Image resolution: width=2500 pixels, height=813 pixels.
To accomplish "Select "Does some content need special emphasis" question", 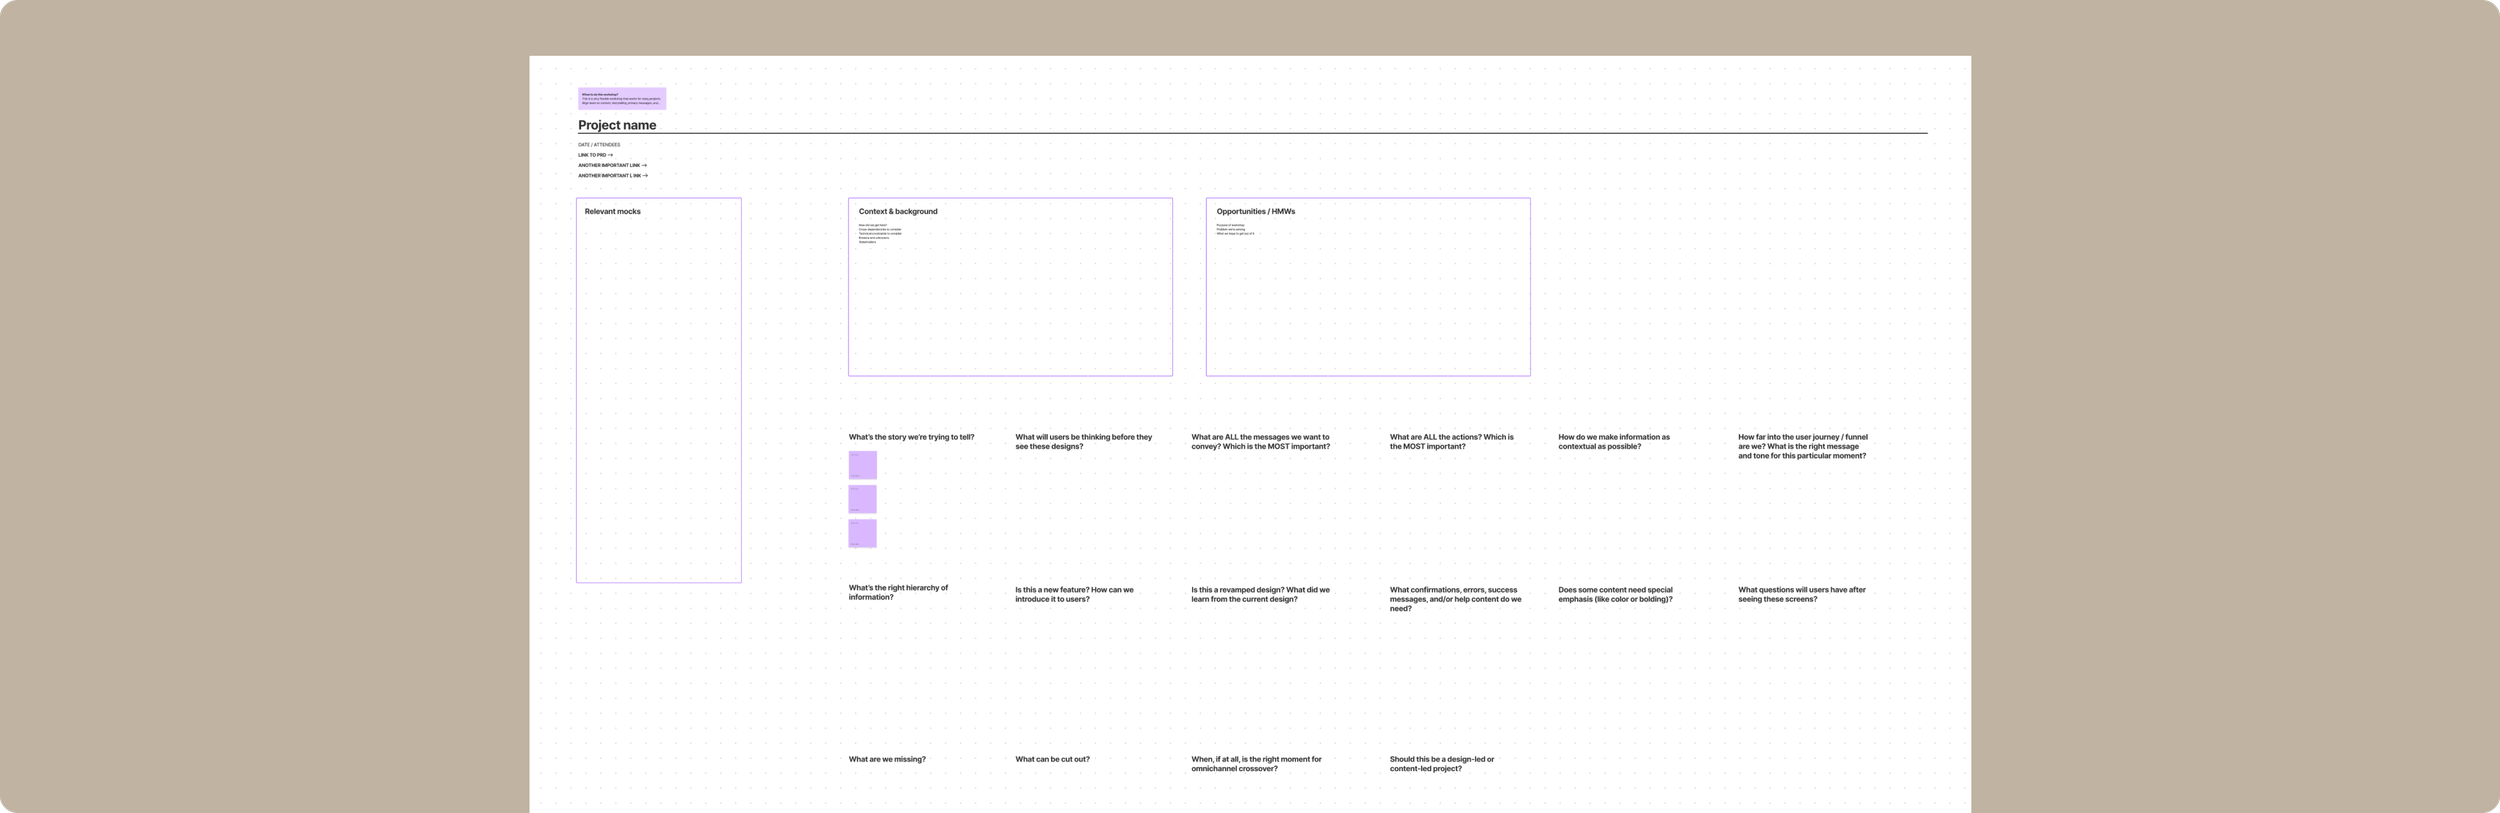I will point(1616,594).
